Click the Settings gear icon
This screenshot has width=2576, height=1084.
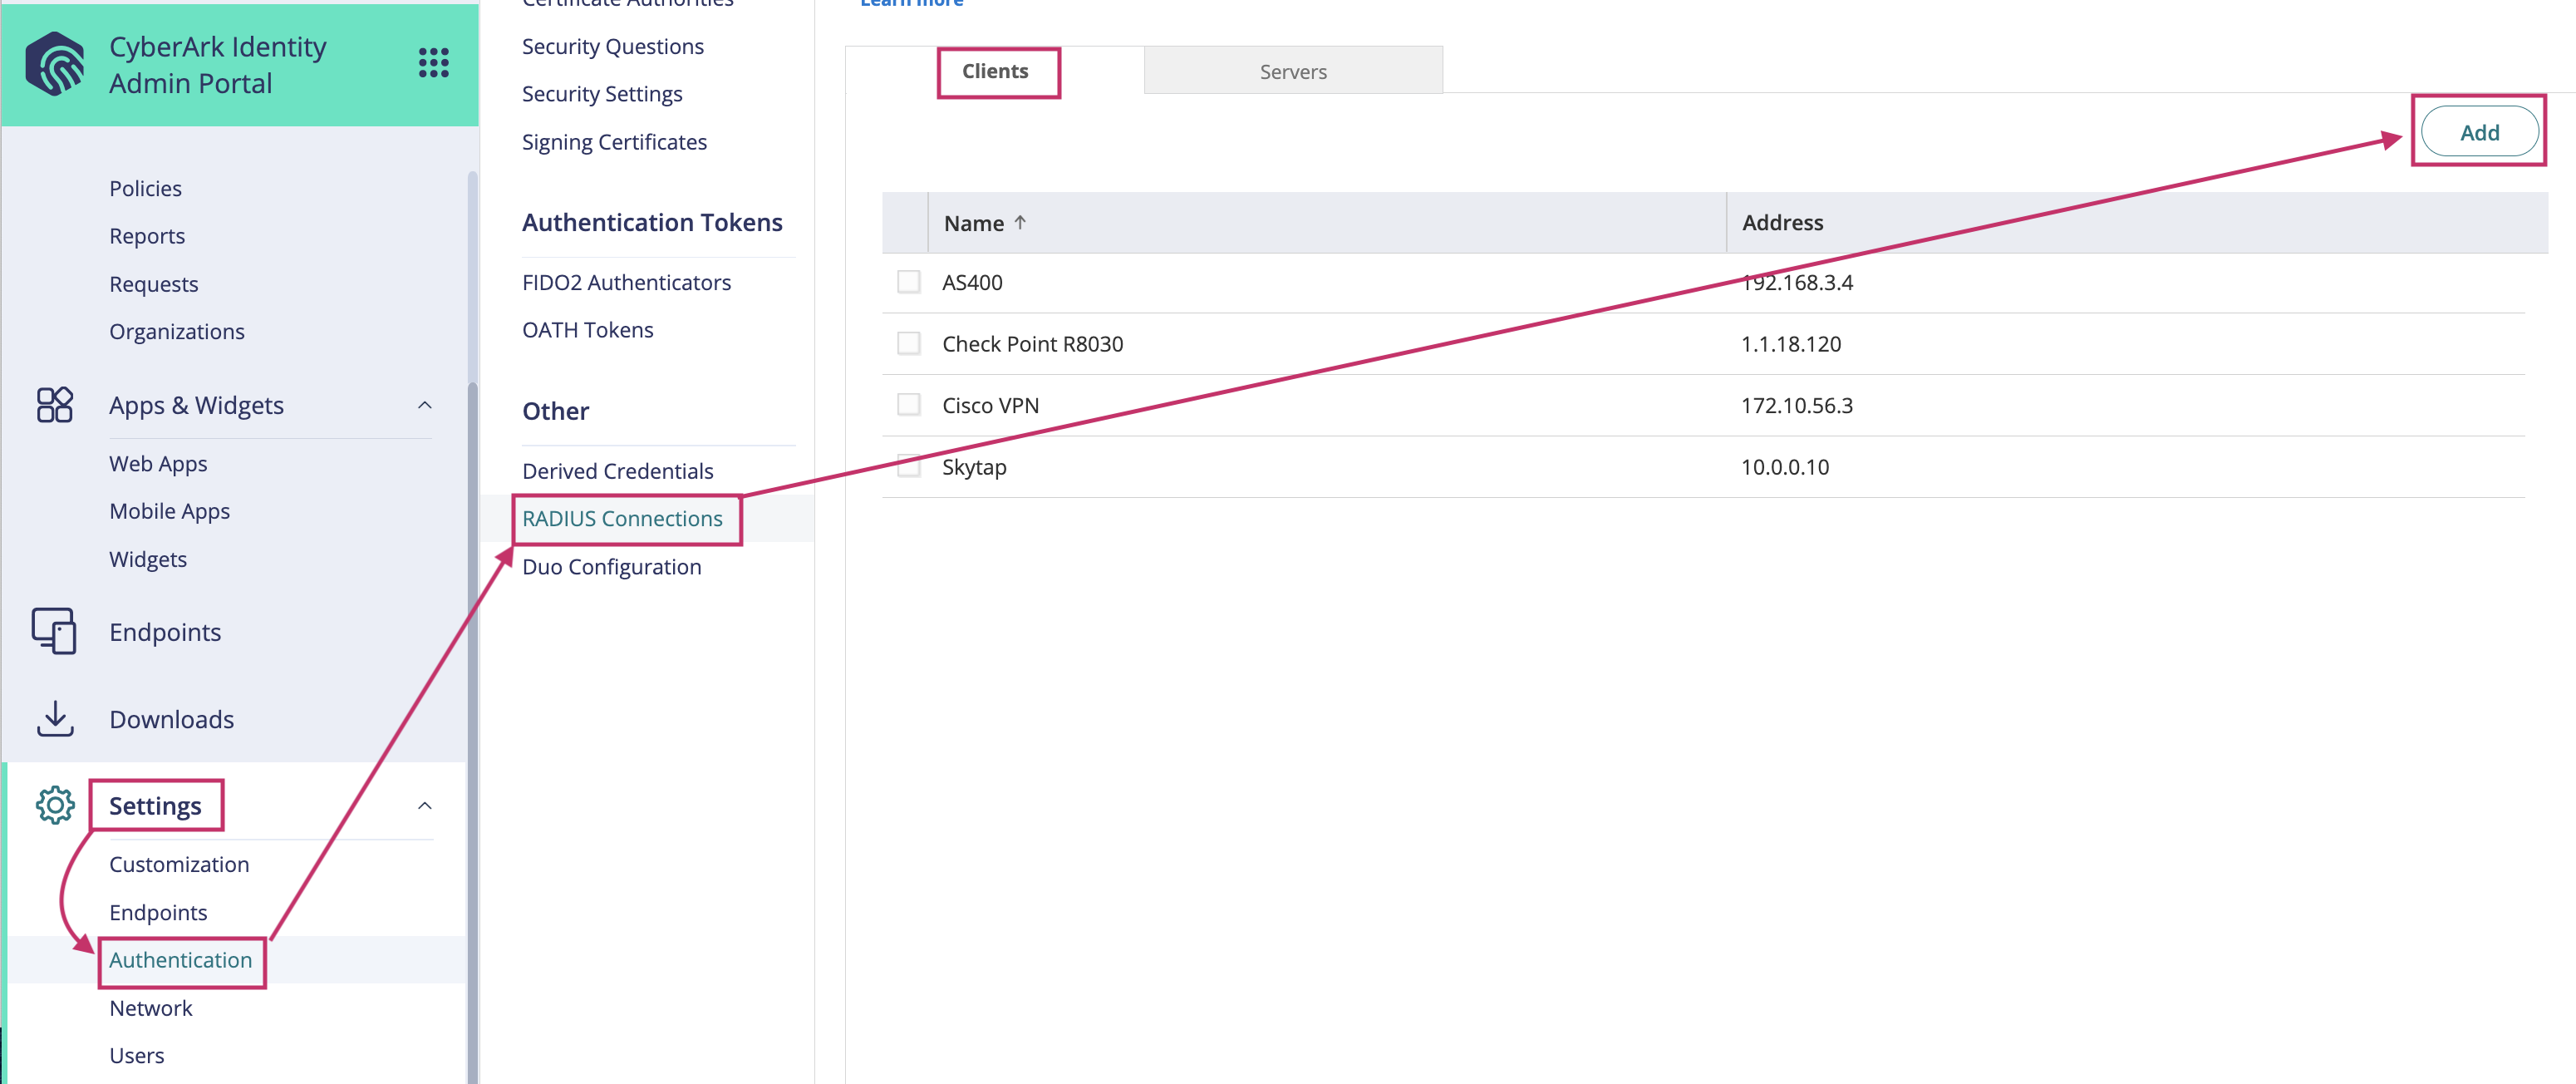[x=55, y=805]
